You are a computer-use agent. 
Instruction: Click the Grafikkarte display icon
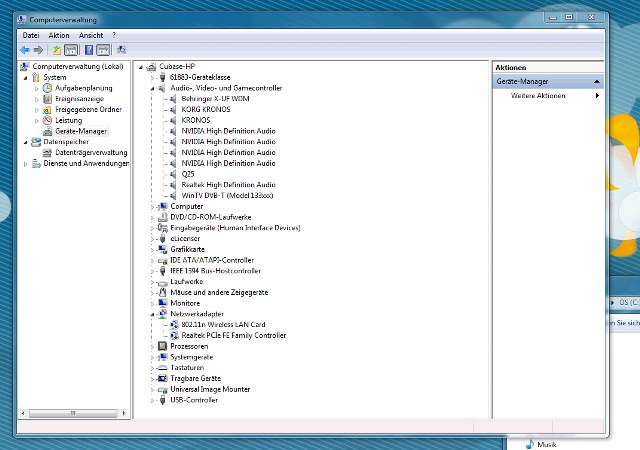tap(162, 249)
